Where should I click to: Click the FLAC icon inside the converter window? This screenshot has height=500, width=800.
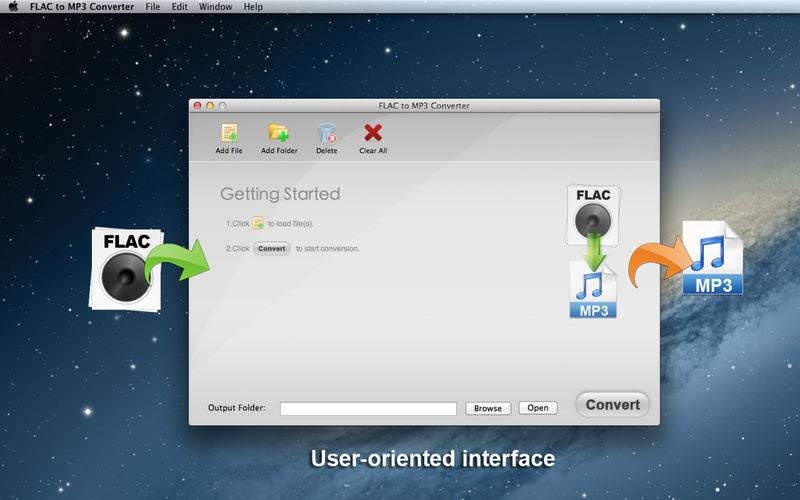tap(593, 214)
